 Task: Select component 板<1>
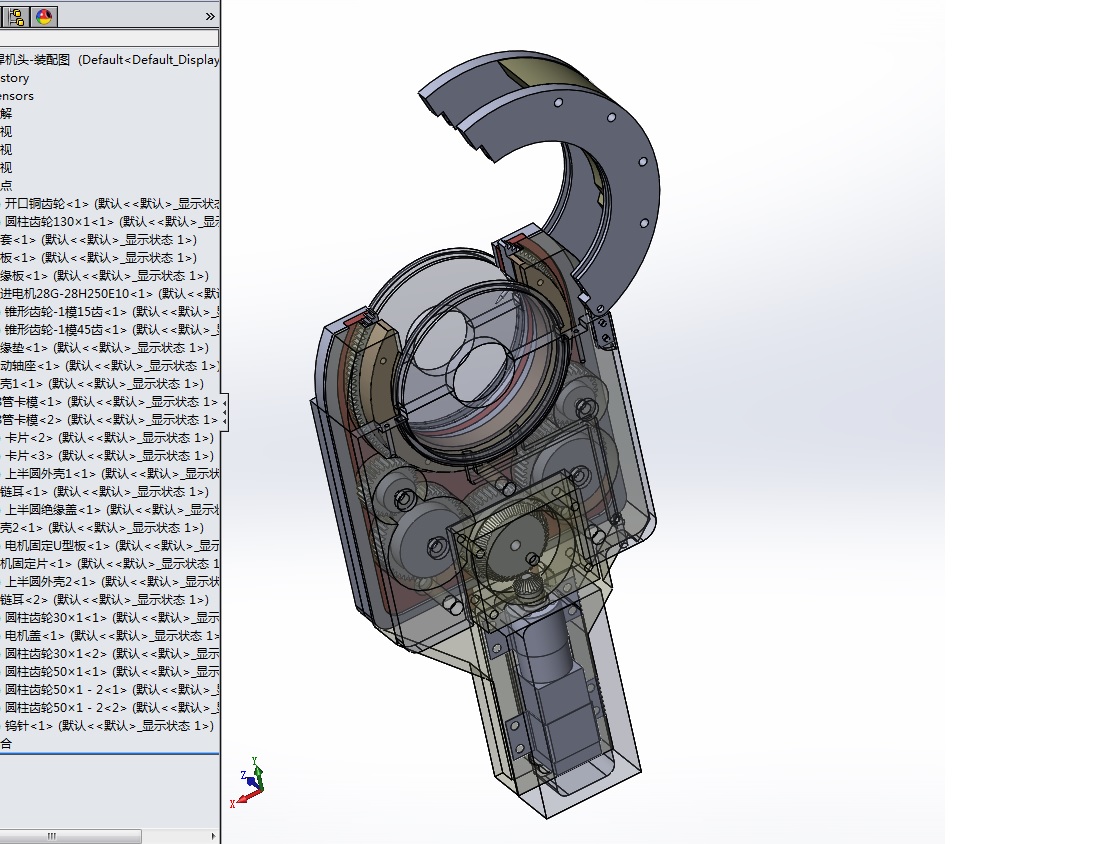point(99,258)
